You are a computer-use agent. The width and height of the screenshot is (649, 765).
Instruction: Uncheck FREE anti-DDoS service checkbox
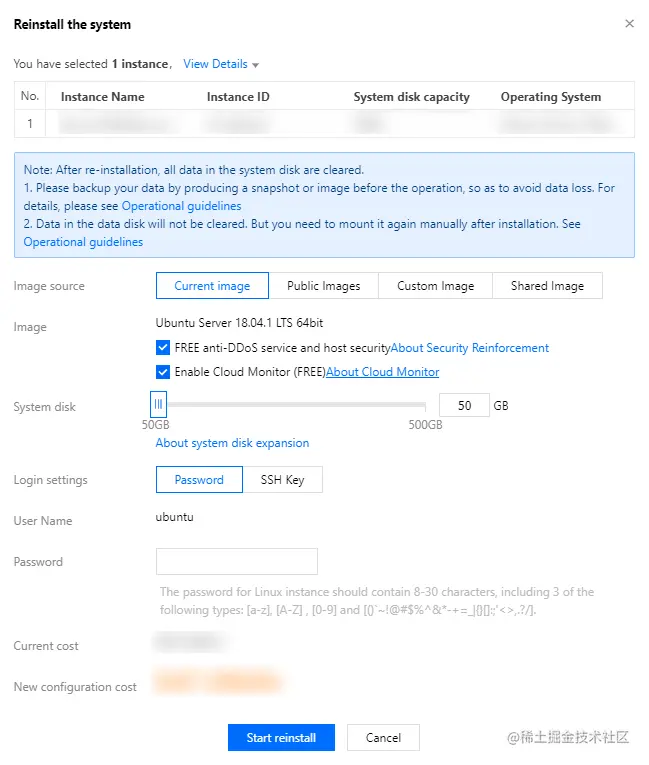163,347
